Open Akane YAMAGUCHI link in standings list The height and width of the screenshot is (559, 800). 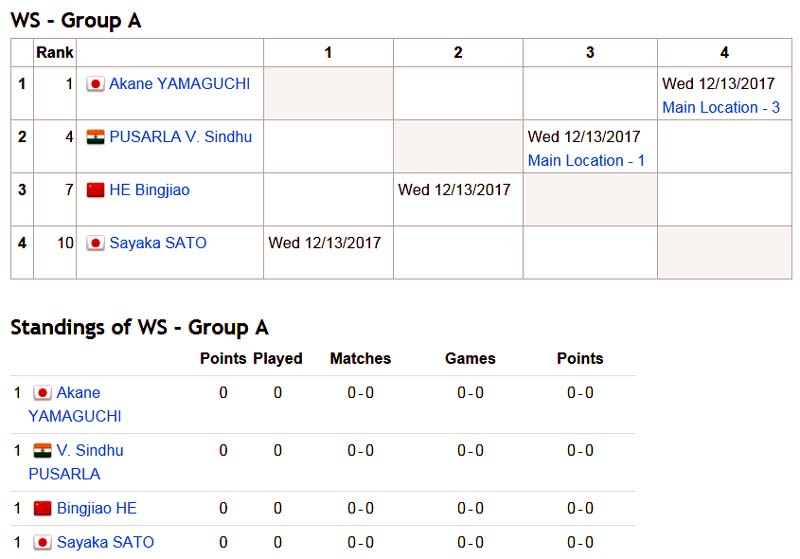point(75,404)
